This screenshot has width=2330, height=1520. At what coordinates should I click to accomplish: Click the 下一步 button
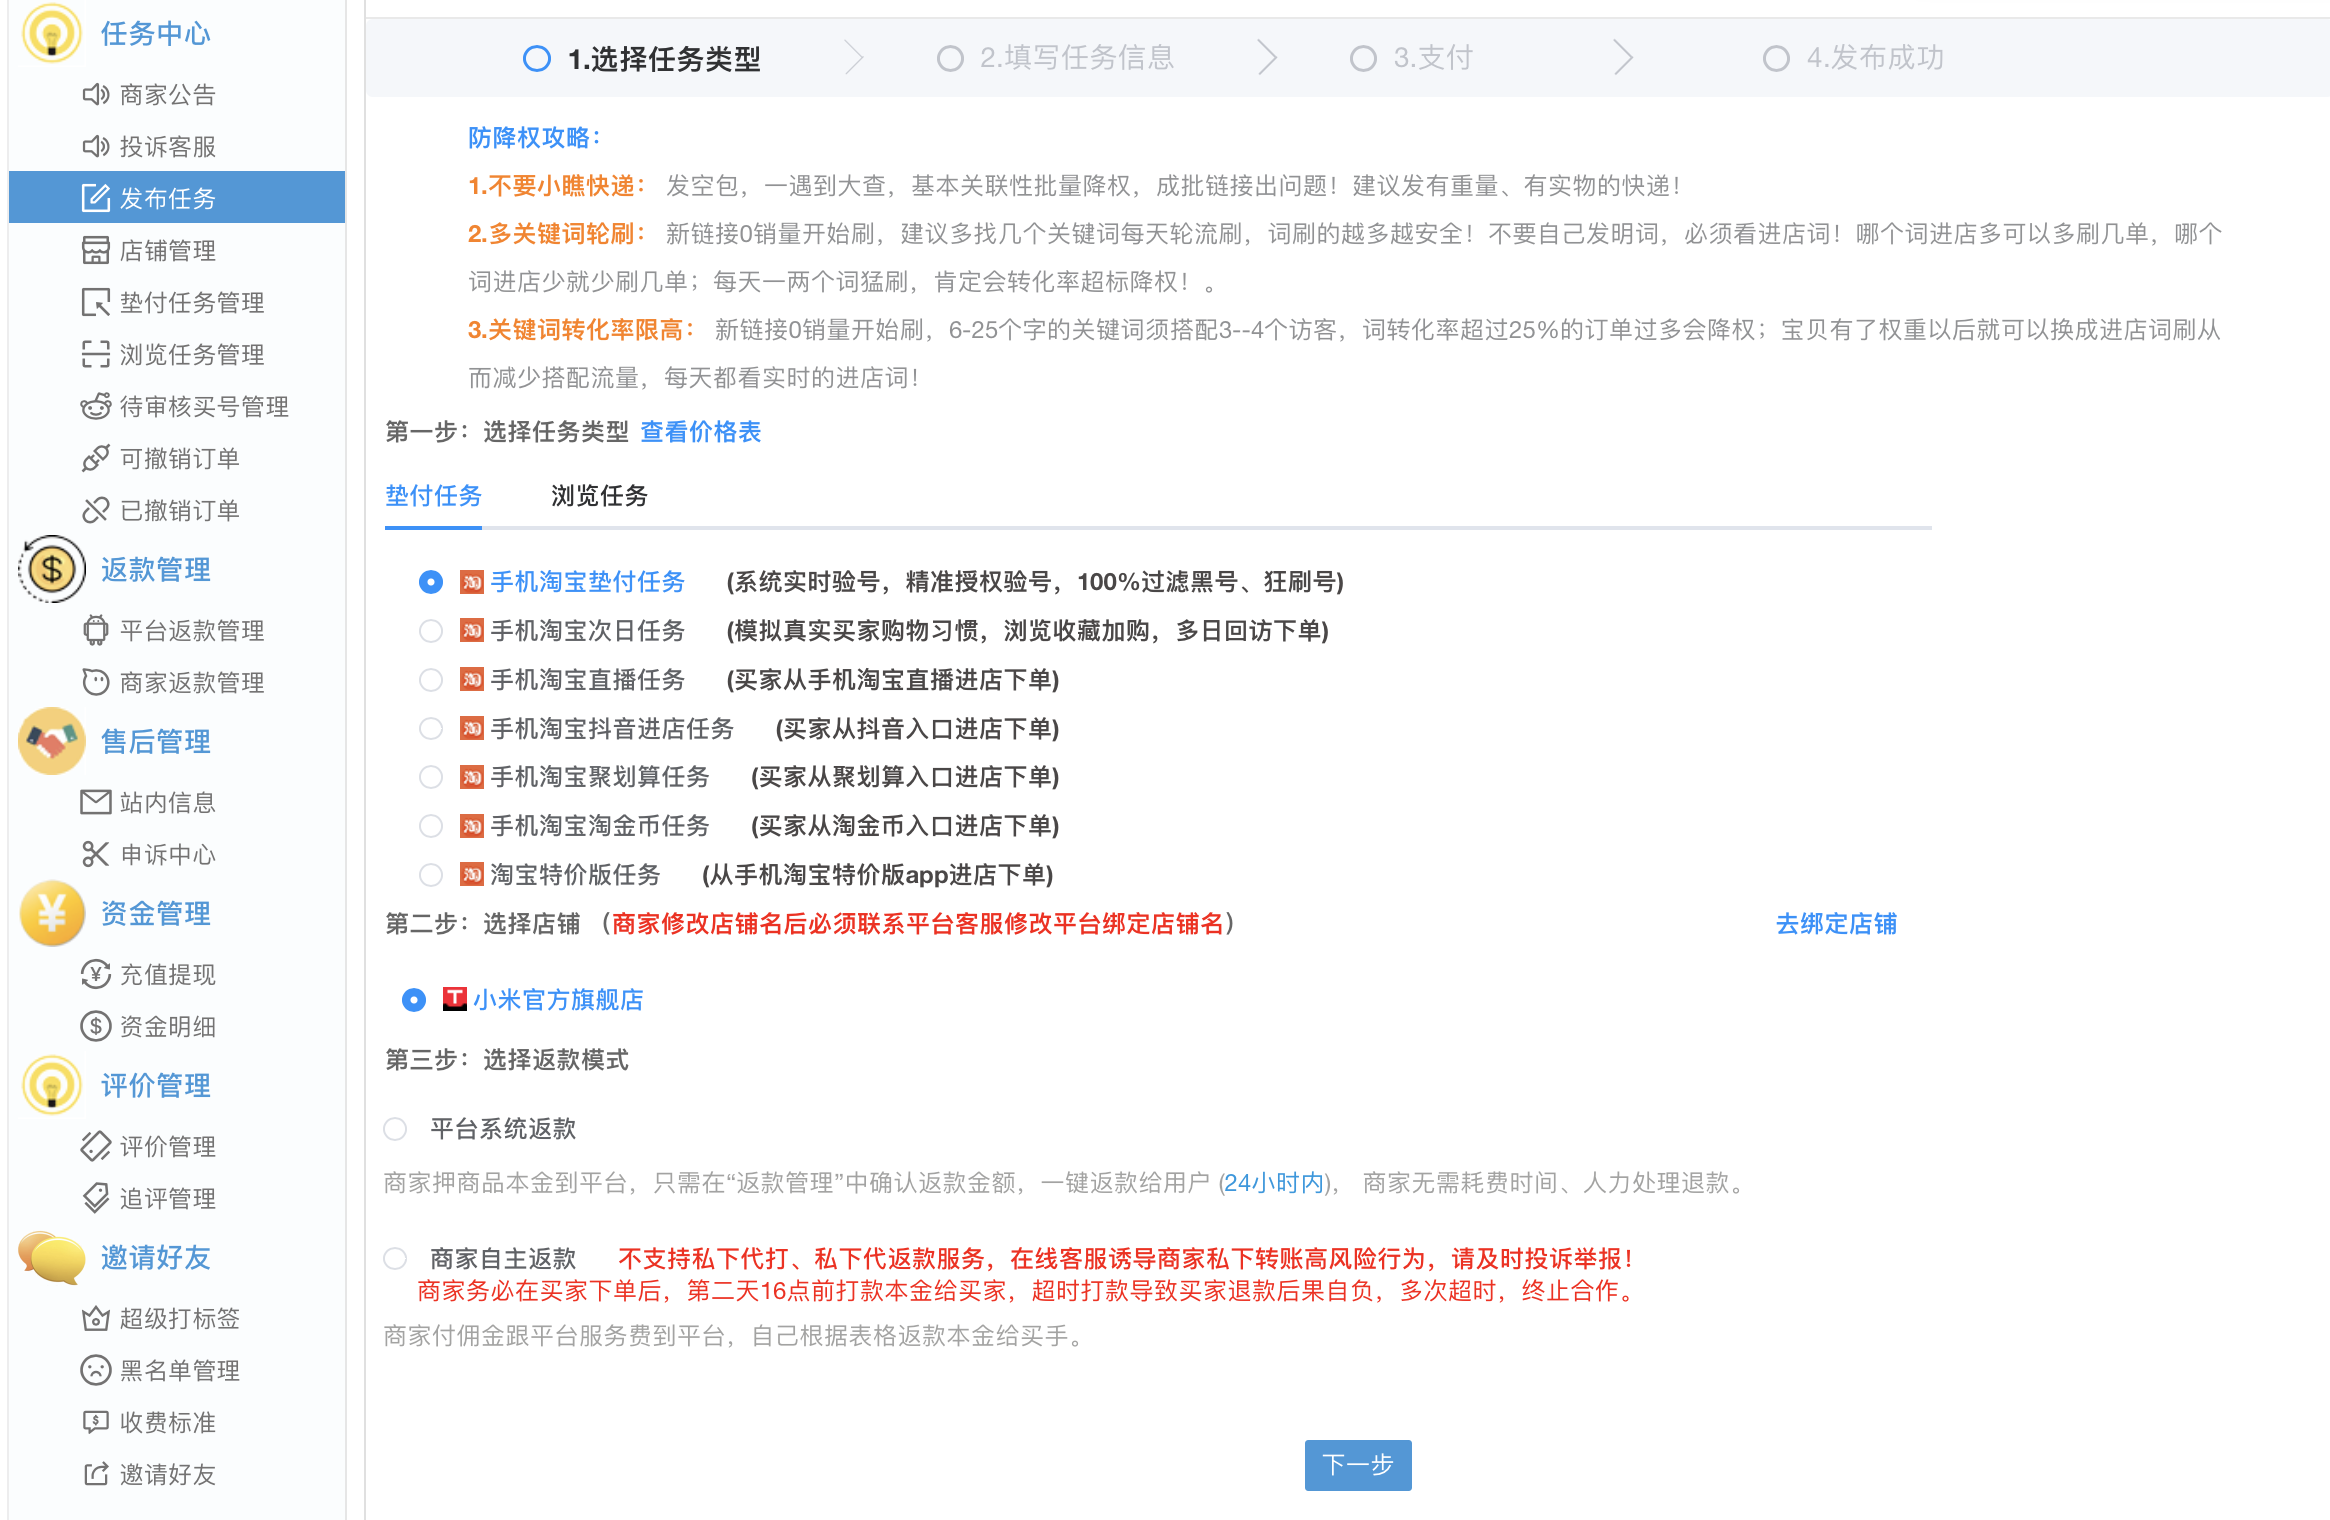click(x=1358, y=1465)
